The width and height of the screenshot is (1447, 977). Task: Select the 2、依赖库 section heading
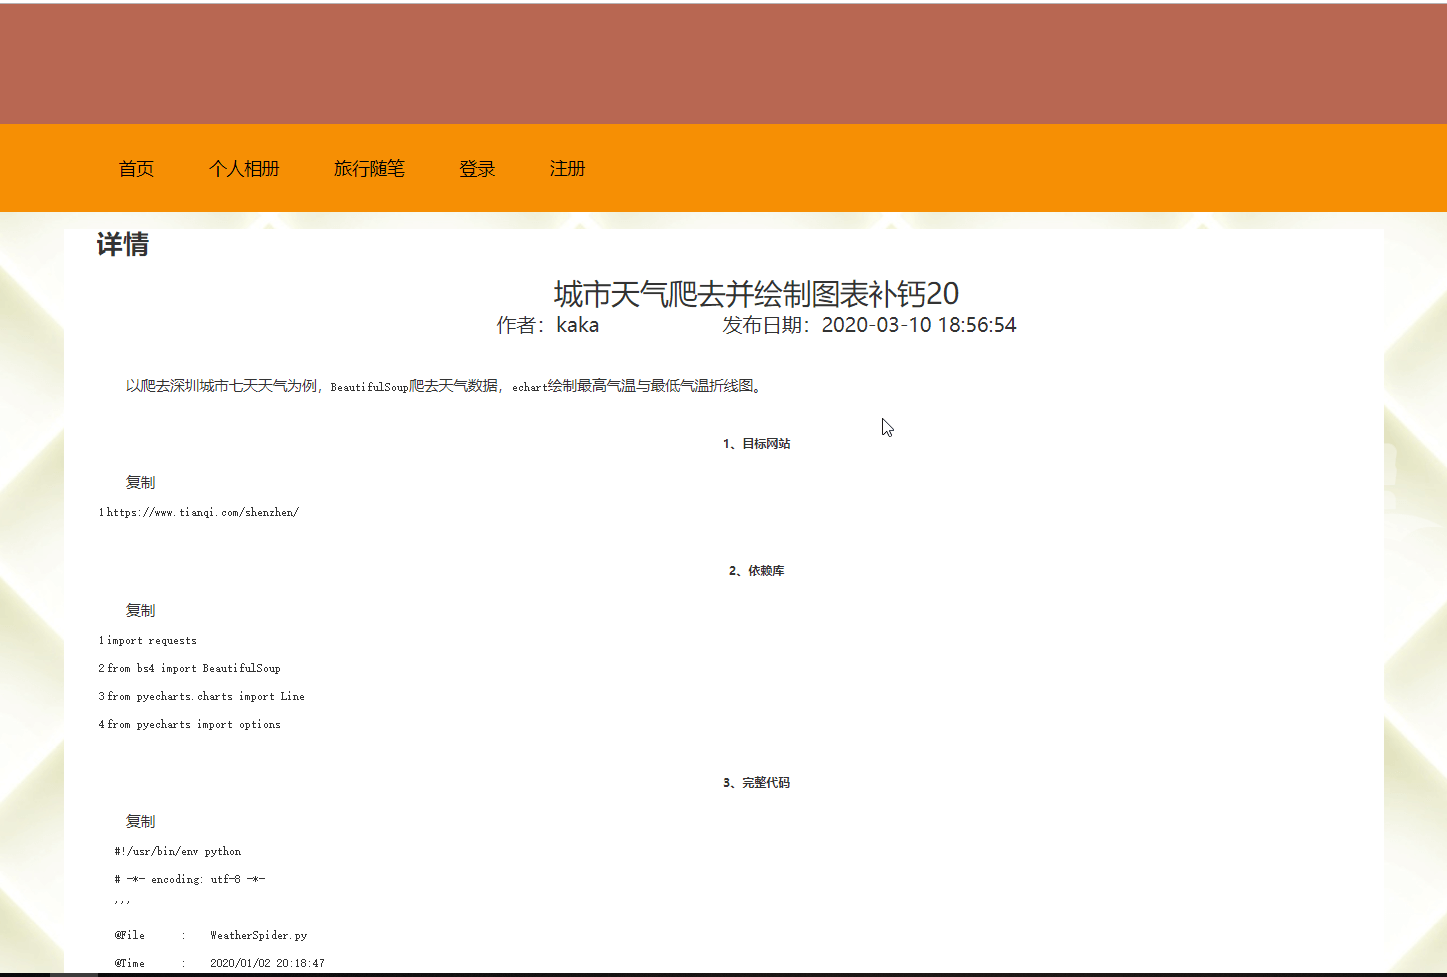point(756,571)
